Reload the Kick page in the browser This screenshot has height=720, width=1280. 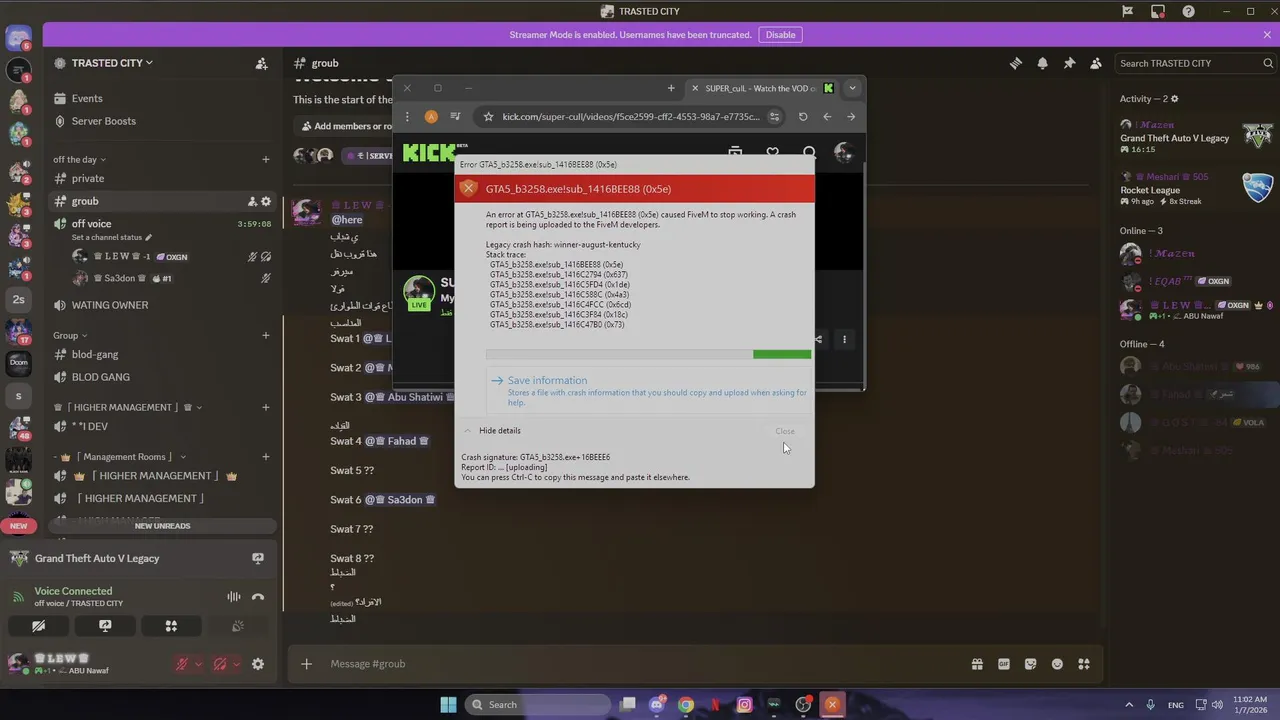[803, 117]
